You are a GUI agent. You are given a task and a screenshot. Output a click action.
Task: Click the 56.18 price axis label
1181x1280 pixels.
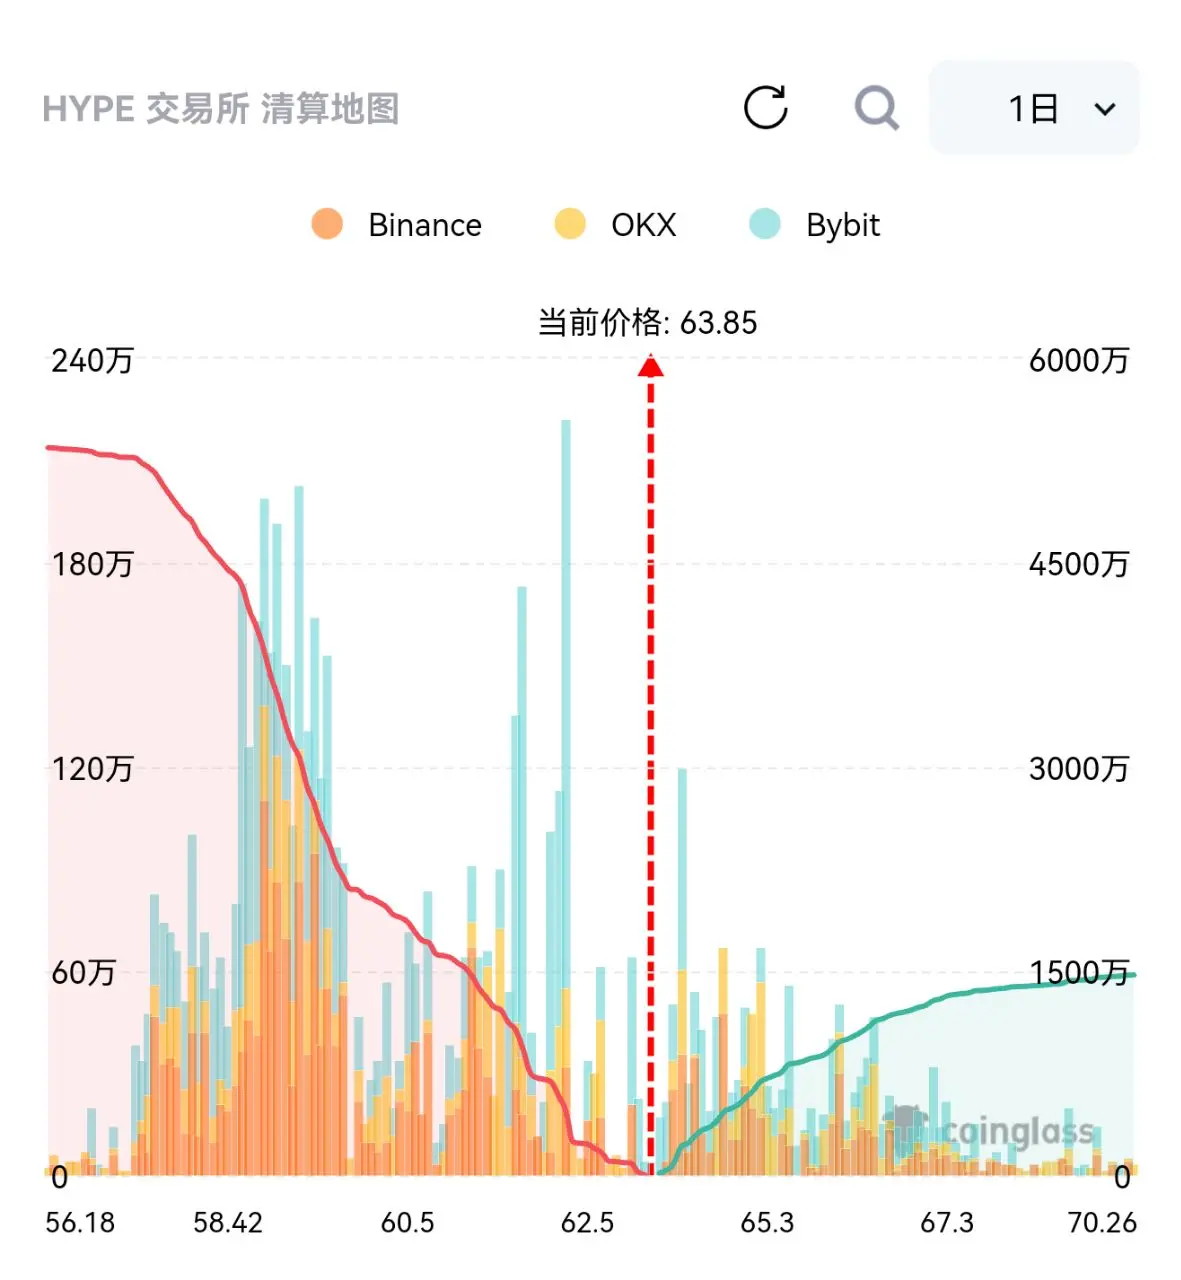(80, 1222)
